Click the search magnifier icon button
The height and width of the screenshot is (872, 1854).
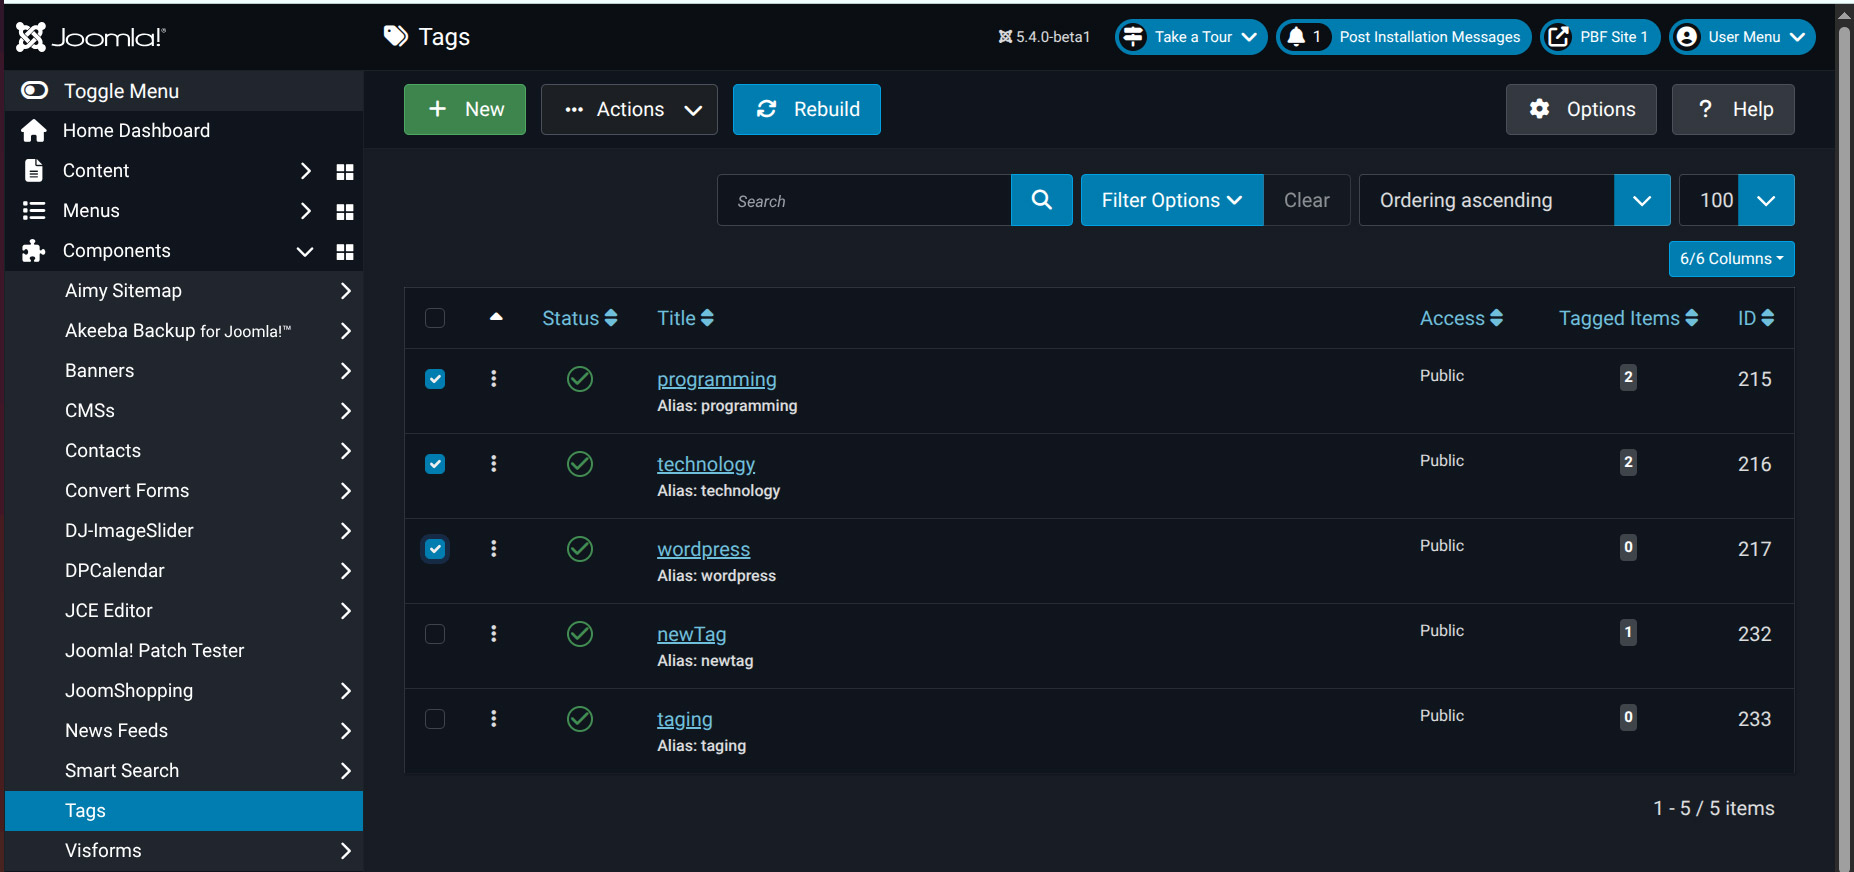(1041, 200)
